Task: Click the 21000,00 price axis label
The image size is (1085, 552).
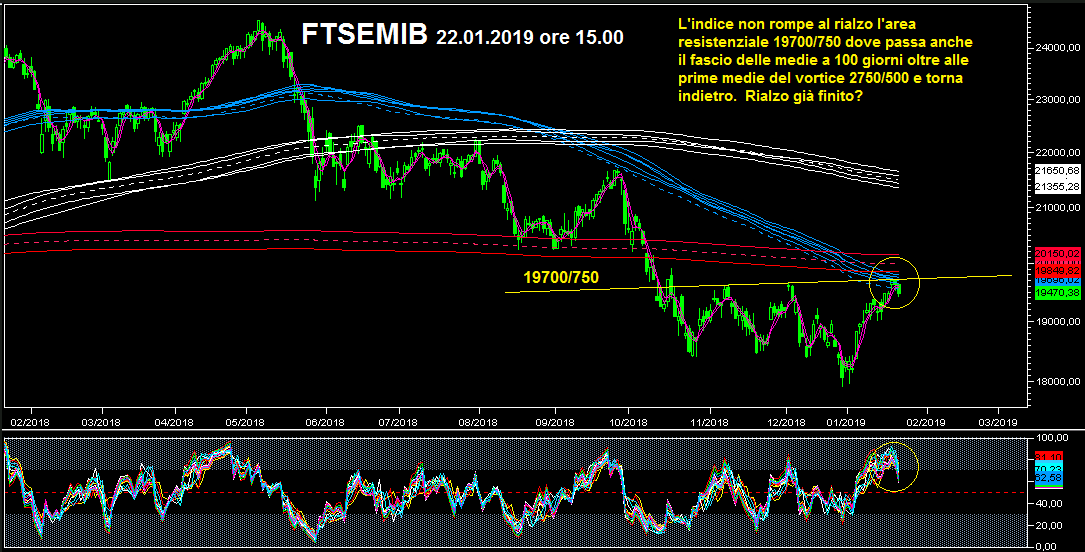Action: click(1057, 208)
